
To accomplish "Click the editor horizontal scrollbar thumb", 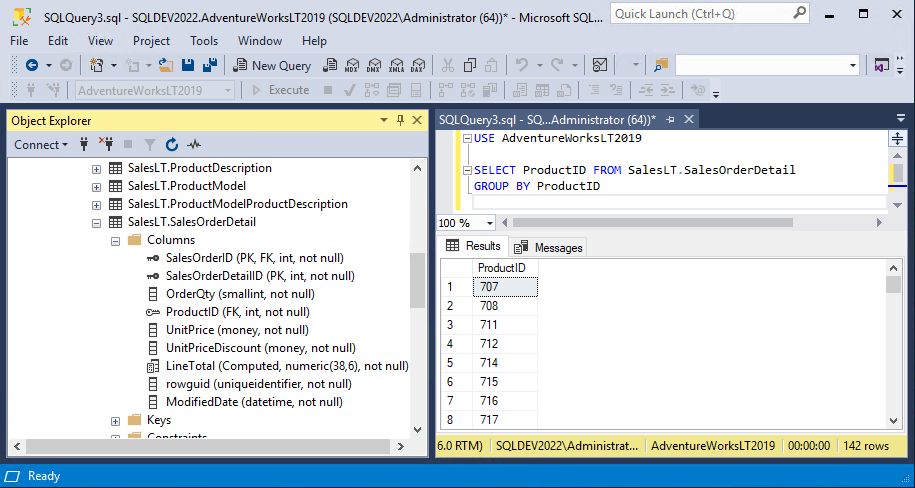I will pos(652,222).
